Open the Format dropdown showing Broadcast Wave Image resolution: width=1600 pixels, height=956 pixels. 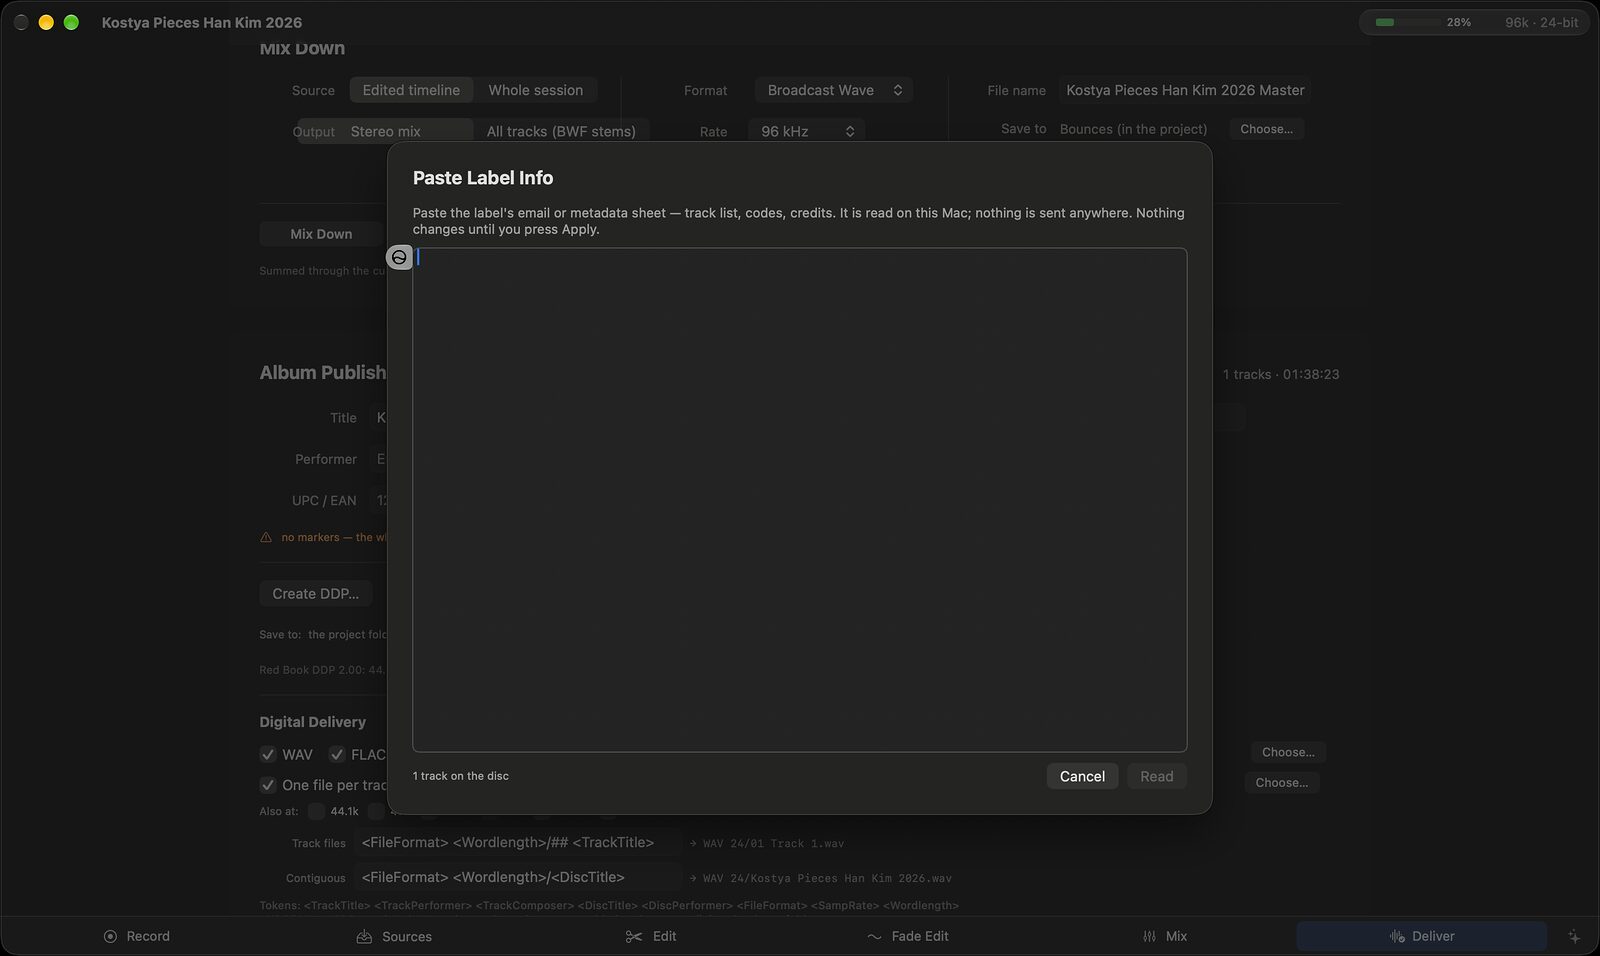coord(834,90)
